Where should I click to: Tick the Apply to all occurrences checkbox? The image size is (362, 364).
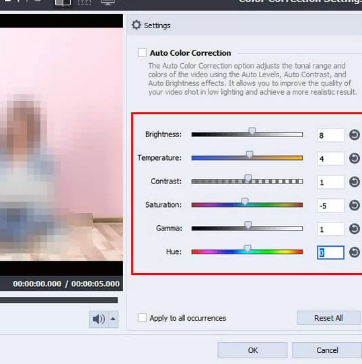142,318
